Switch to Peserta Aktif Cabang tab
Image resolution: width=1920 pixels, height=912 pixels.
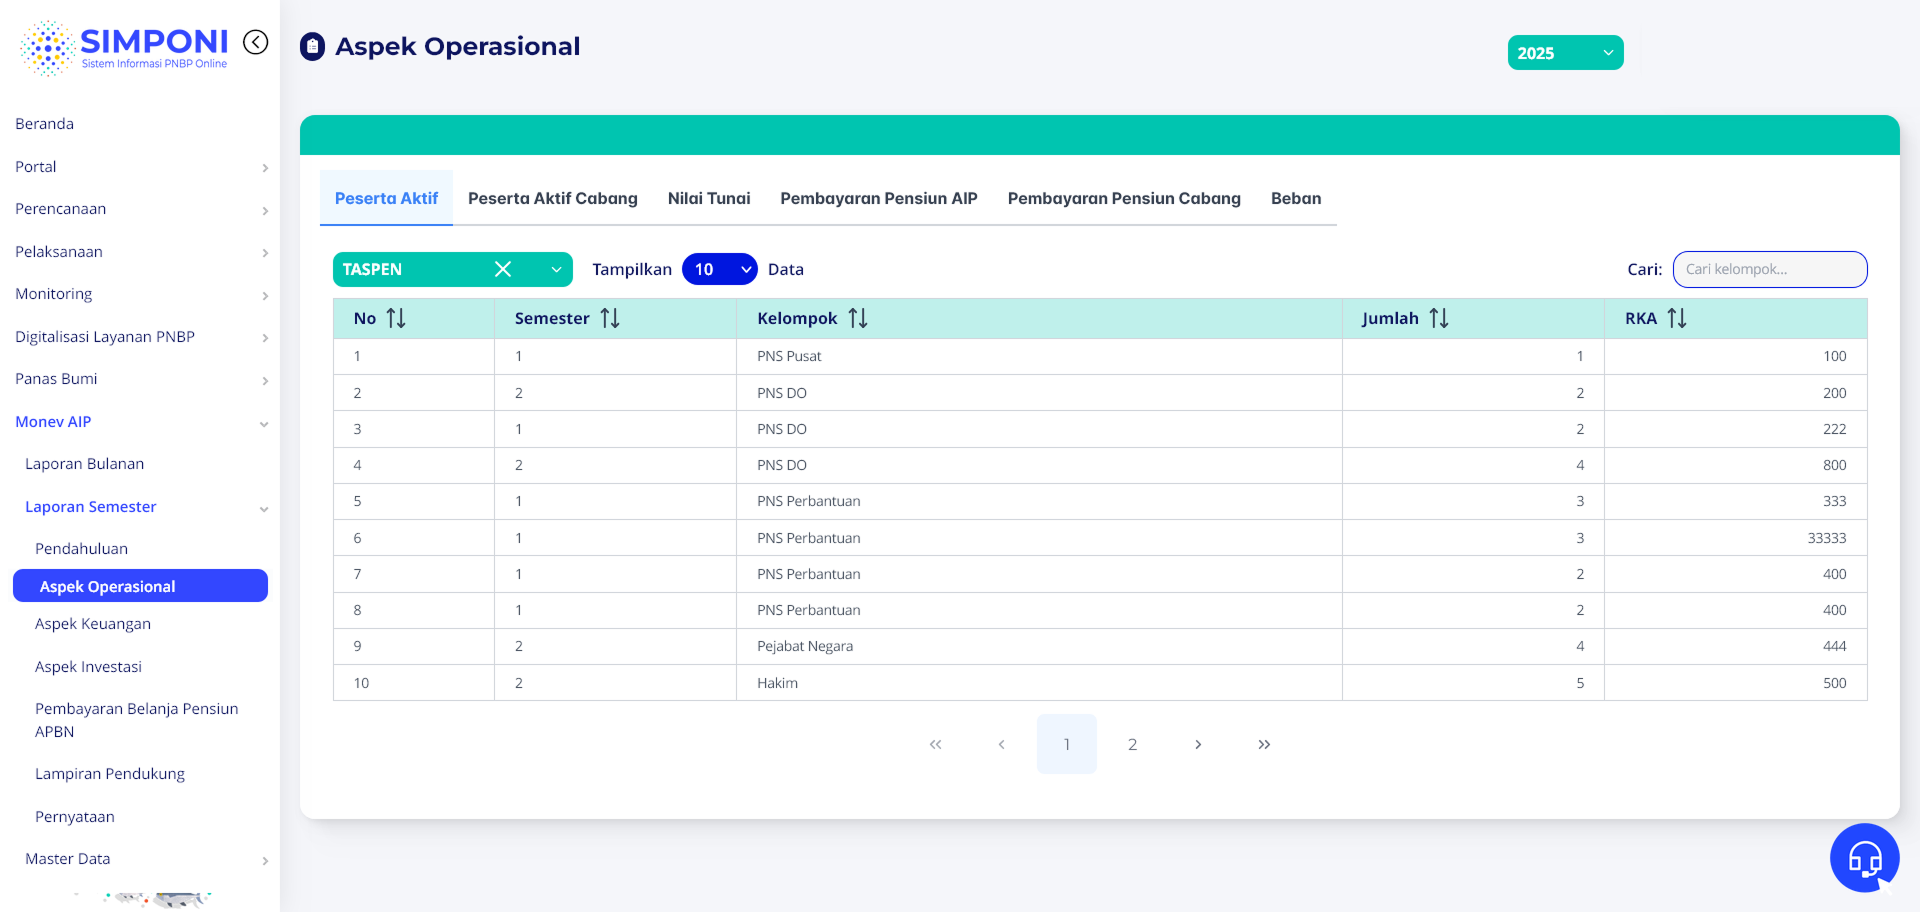553,198
